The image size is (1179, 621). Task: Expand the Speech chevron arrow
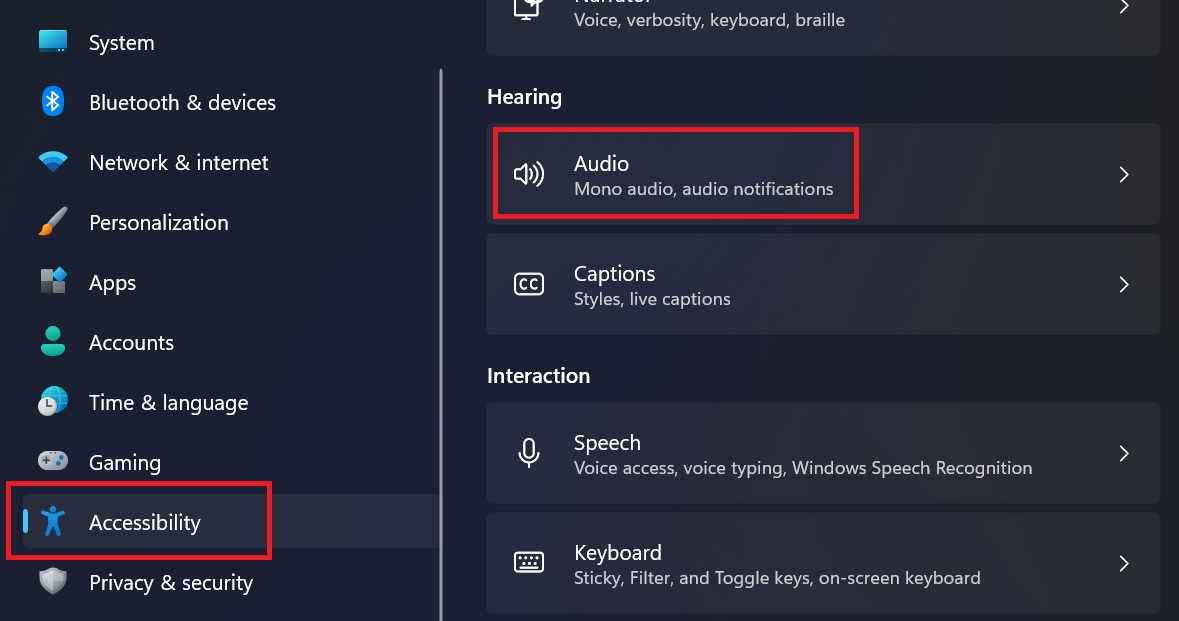tap(1123, 453)
